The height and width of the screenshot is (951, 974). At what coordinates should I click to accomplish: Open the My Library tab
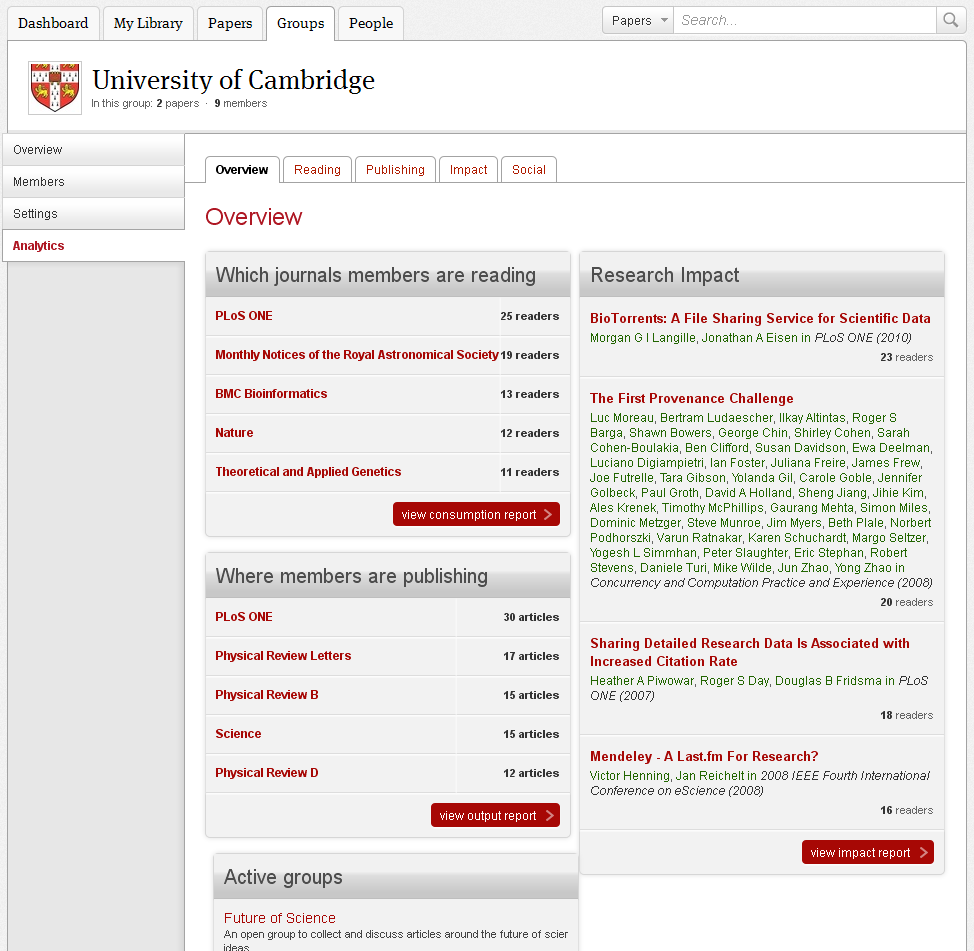148,24
